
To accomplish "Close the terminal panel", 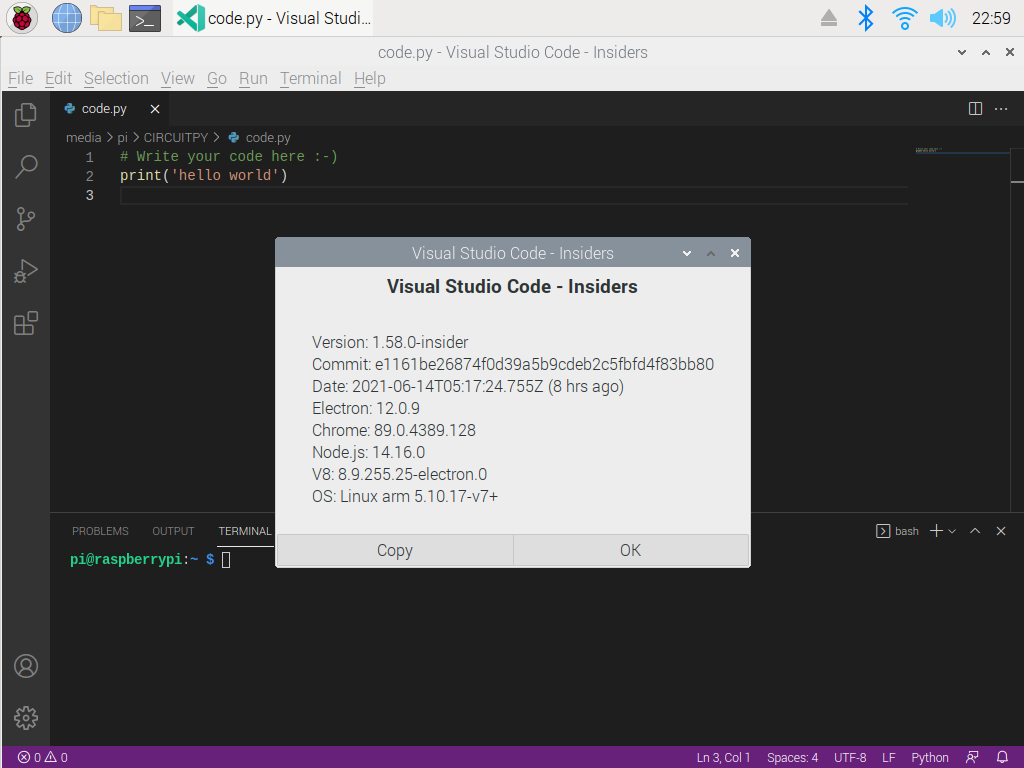I will [x=1000, y=531].
